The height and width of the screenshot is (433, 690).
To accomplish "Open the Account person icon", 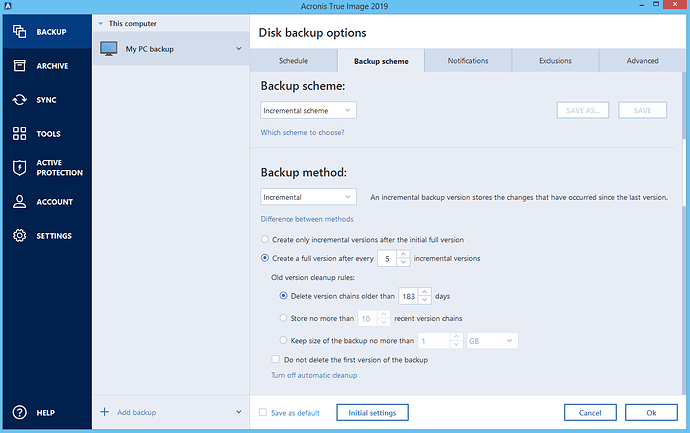I will pyautogui.click(x=19, y=202).
